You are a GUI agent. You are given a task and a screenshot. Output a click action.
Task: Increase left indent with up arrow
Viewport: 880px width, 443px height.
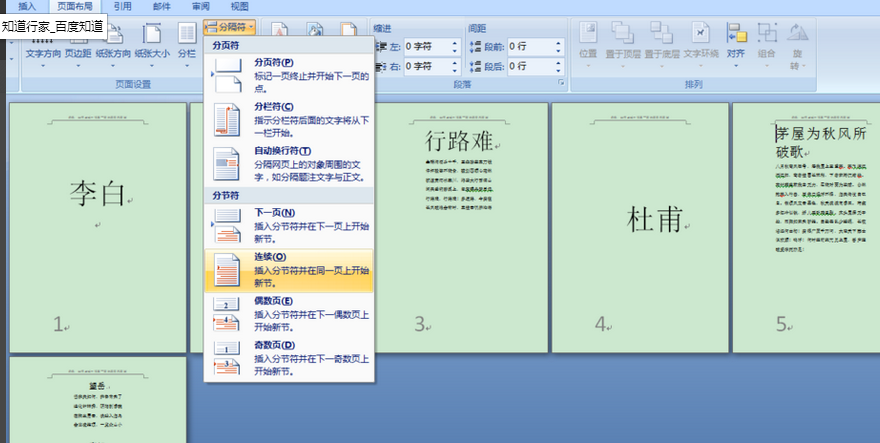pyautogui.click(x=455, y=43)
